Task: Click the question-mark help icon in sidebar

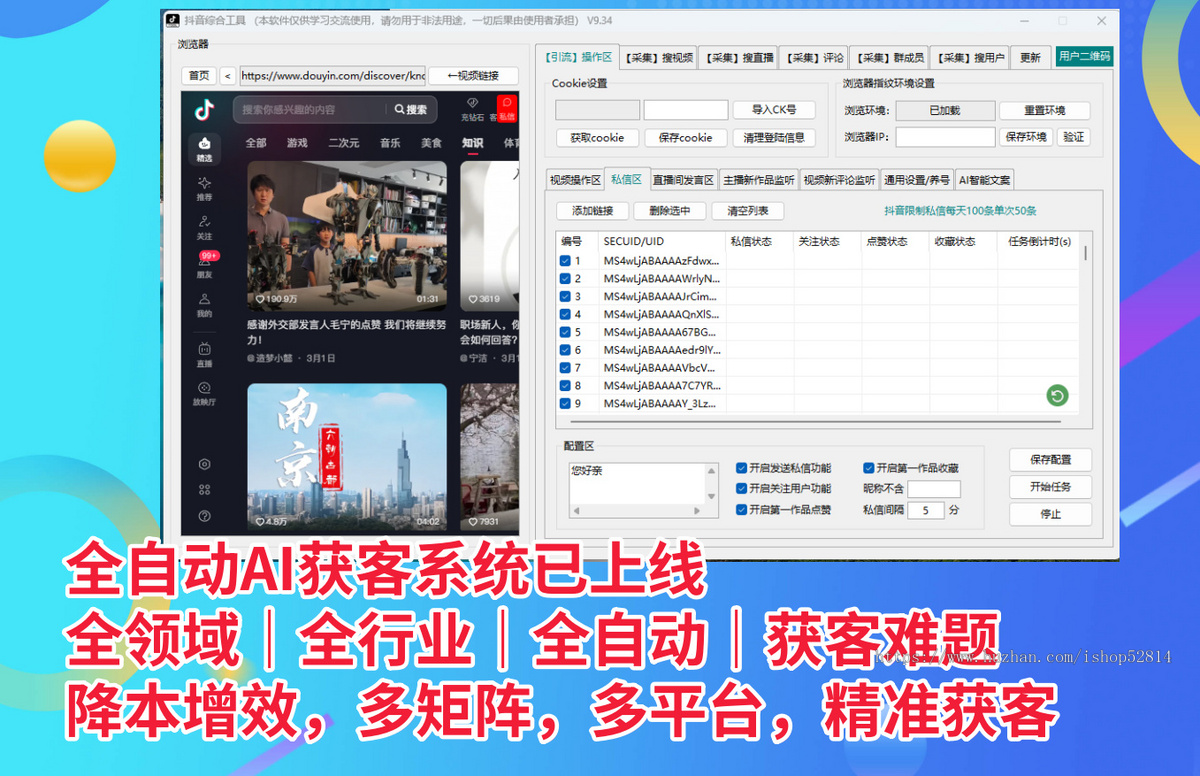Action: (204, 516)
